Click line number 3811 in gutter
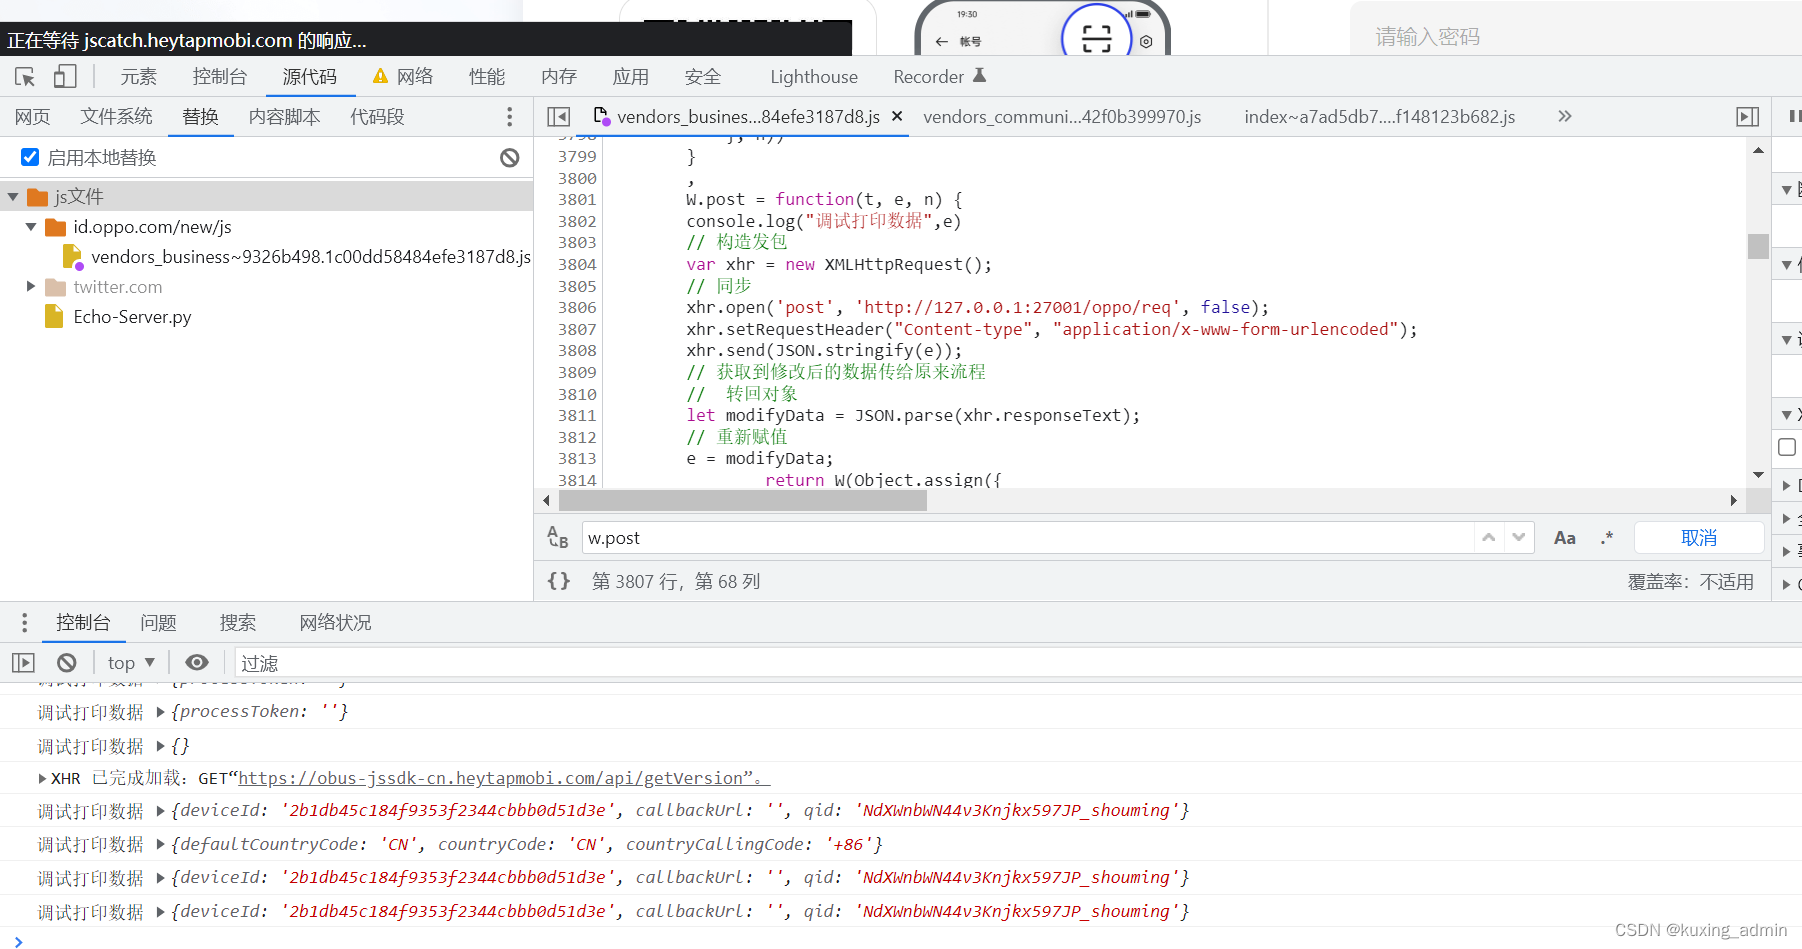The image size is (1802, 949). pos(577,416)
